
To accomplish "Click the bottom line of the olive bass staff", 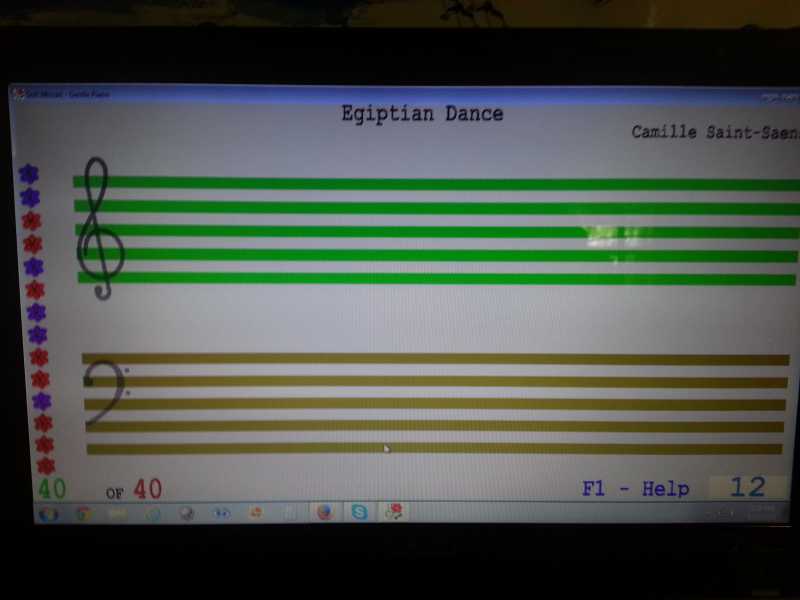I will pyautogui.click(x=435, y=449).
